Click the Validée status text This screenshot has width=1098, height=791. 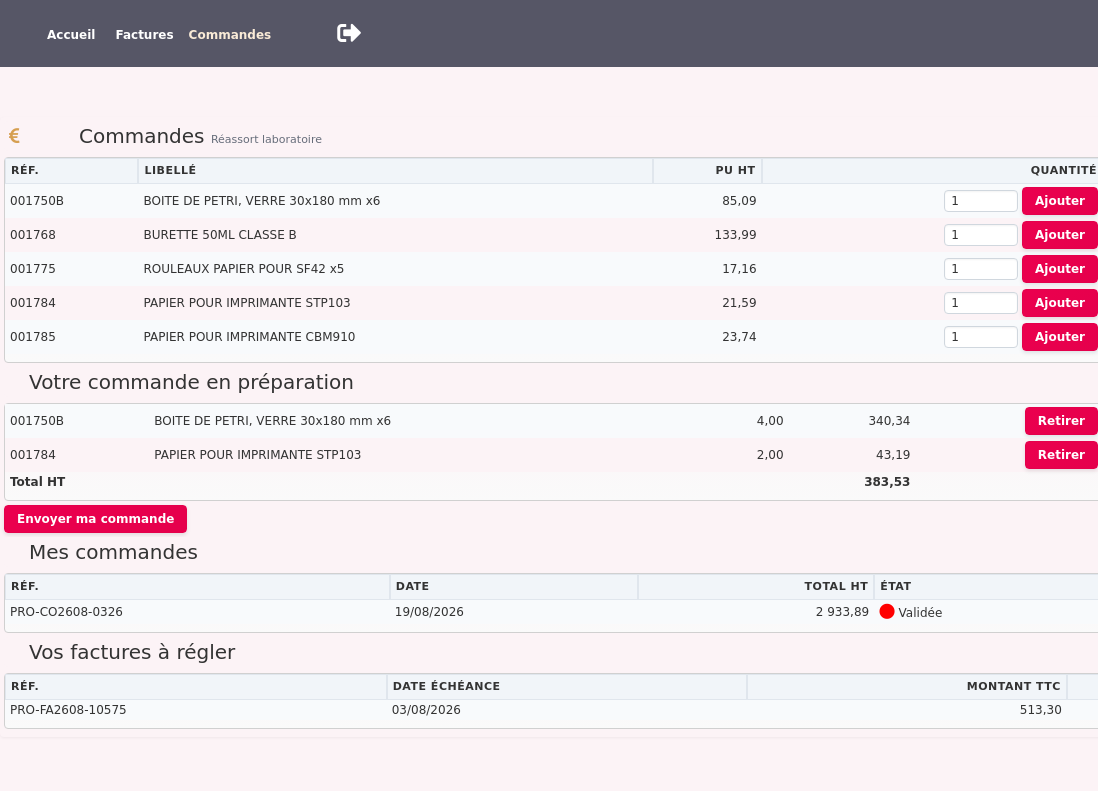[919, 612]
